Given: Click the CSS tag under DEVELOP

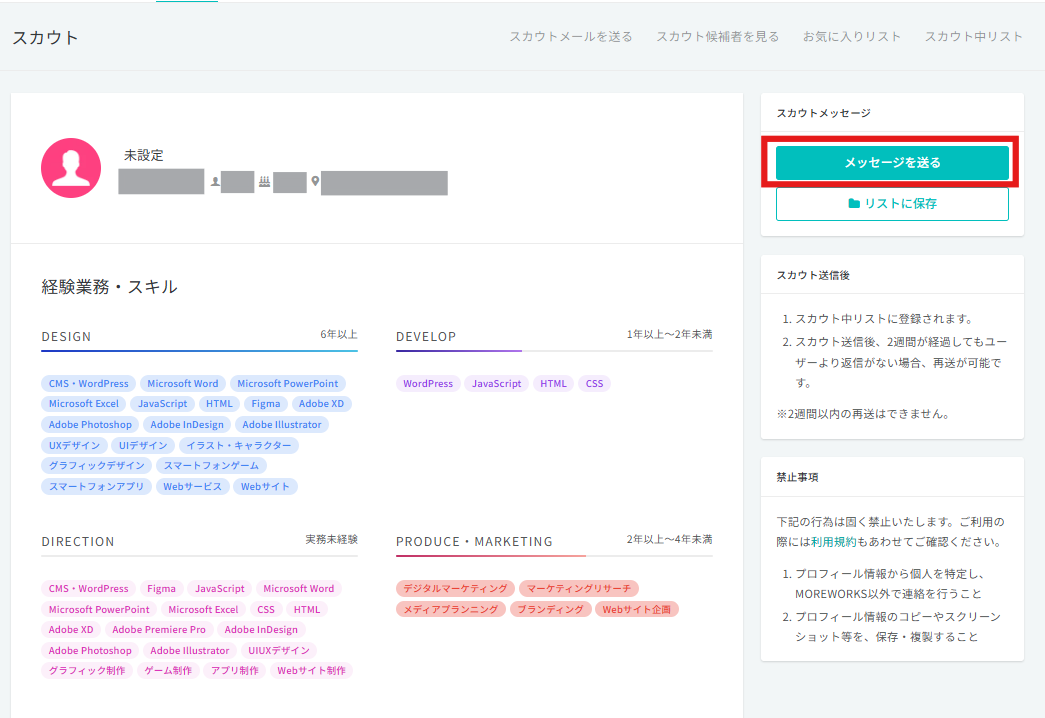Looking at the screenshot, I should pyautogui.click(x=594, y=383).
